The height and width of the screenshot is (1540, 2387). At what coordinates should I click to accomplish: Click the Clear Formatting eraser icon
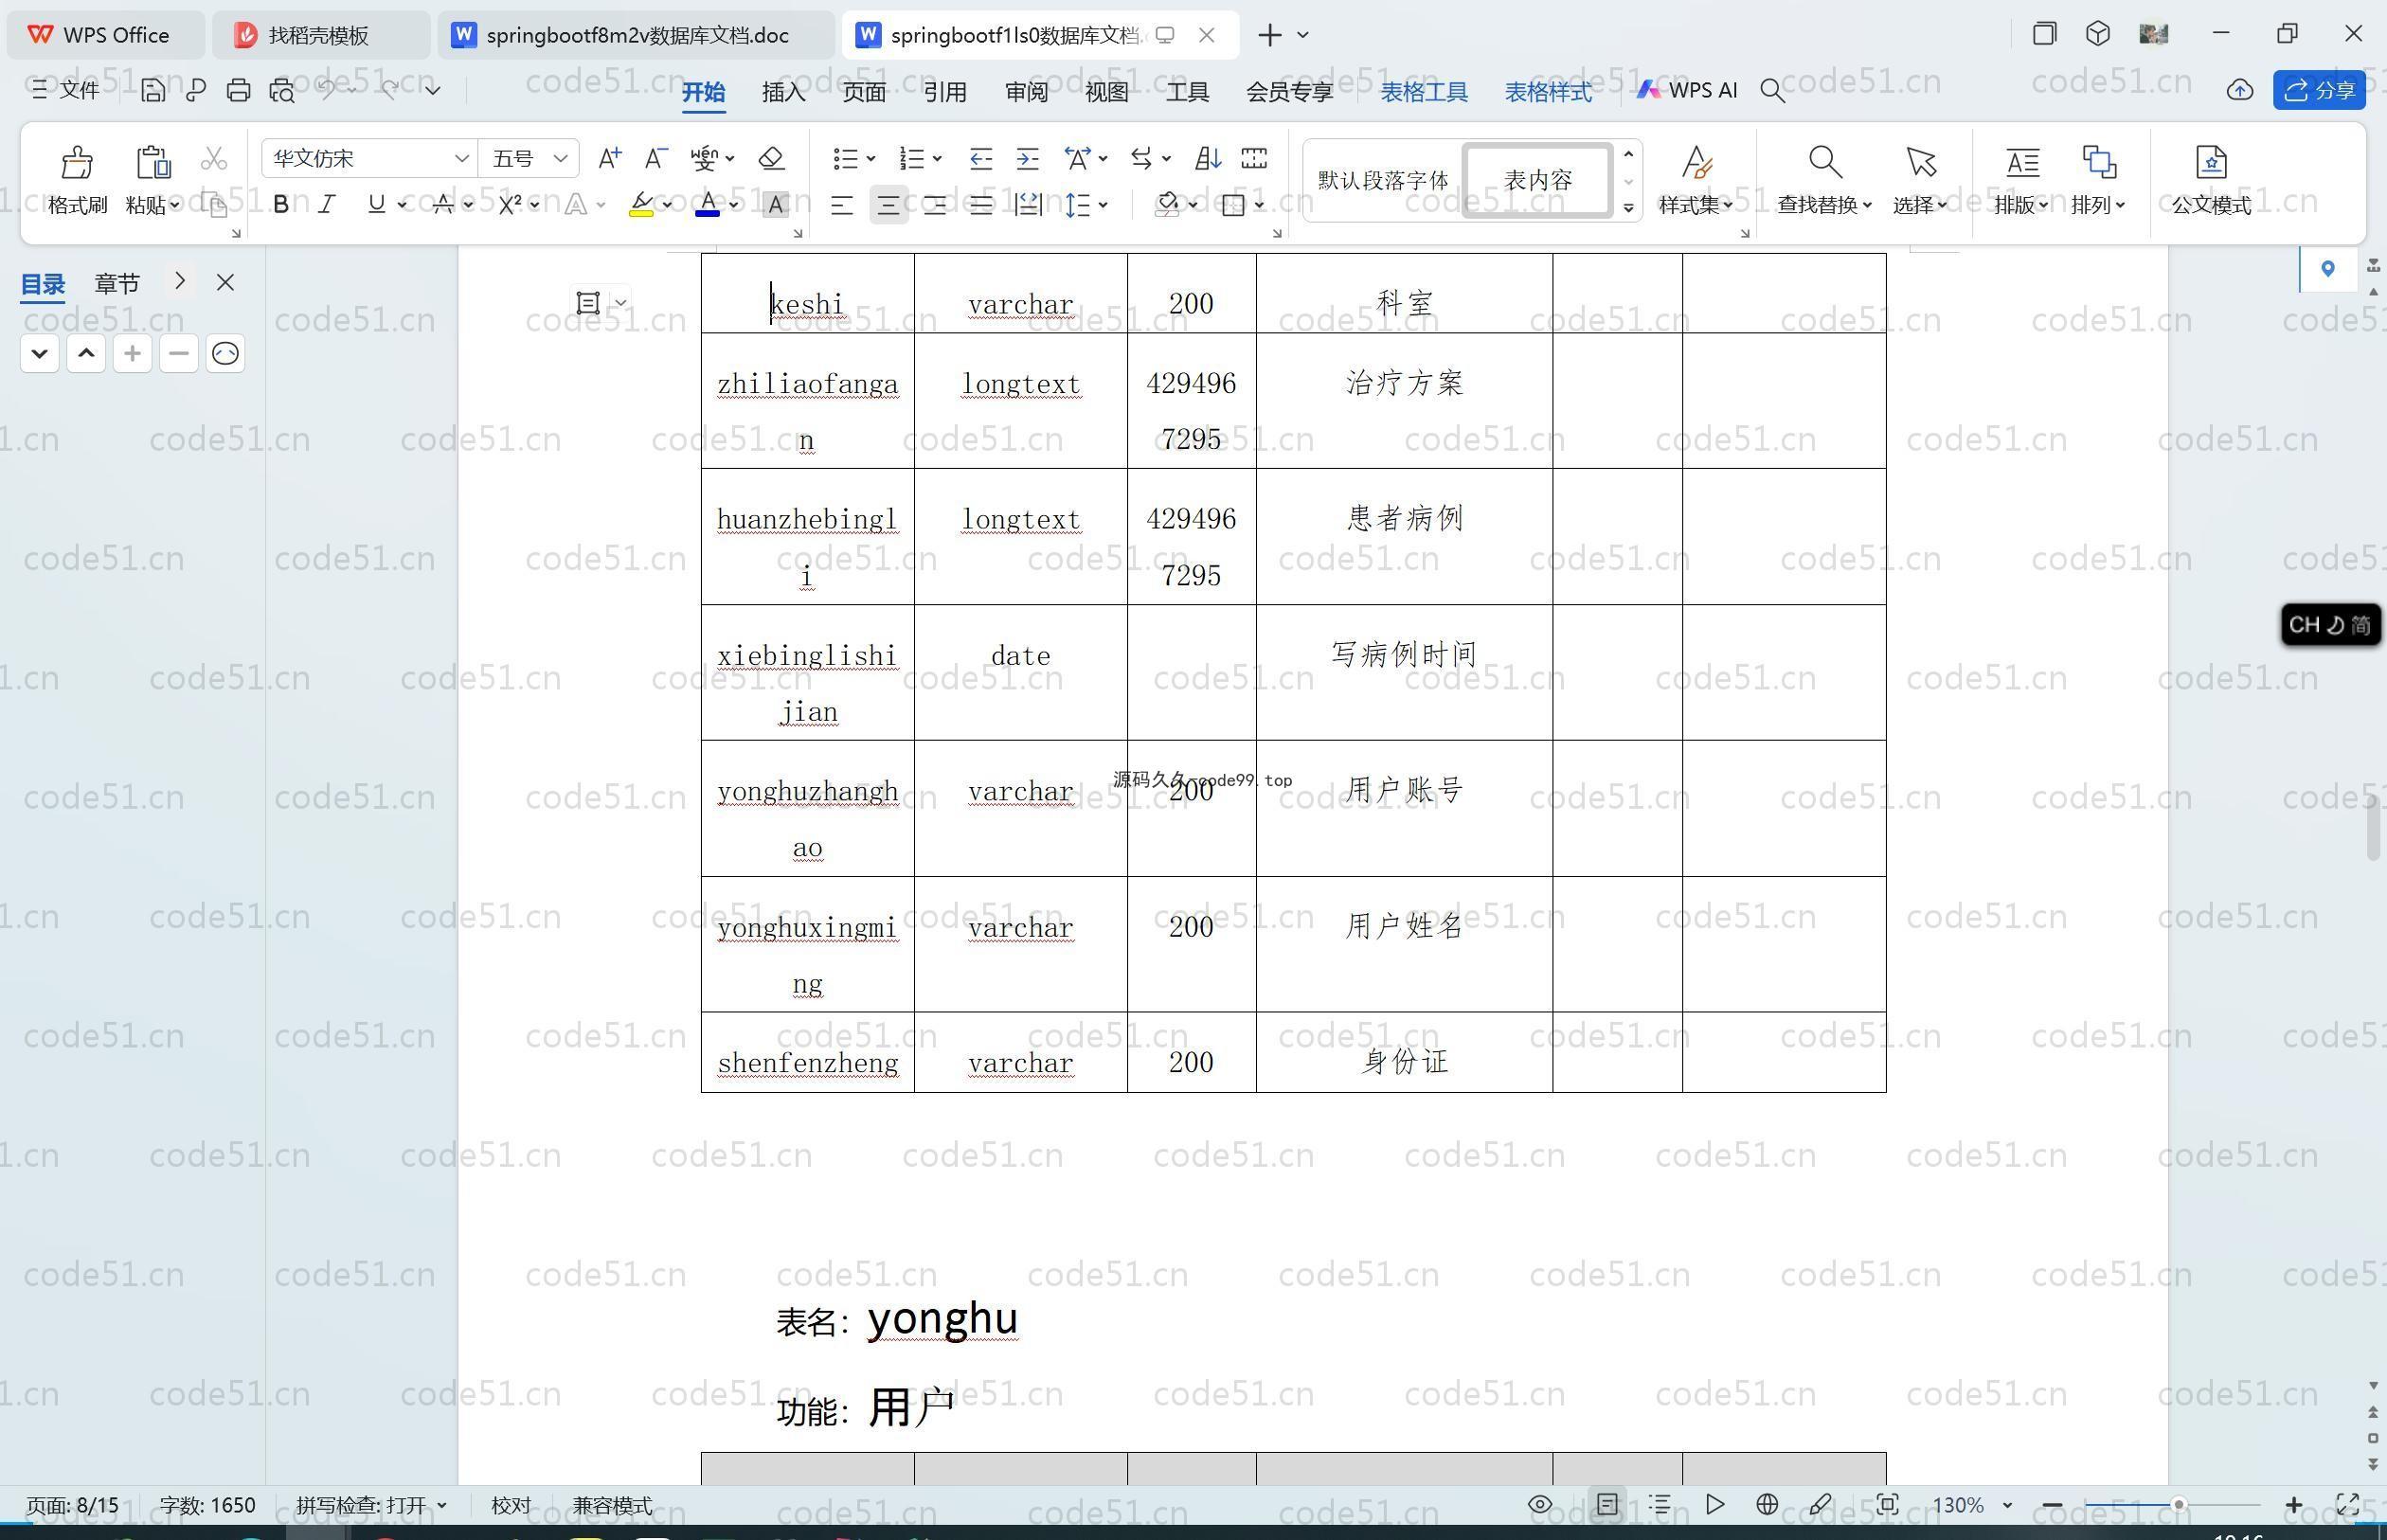771,158
